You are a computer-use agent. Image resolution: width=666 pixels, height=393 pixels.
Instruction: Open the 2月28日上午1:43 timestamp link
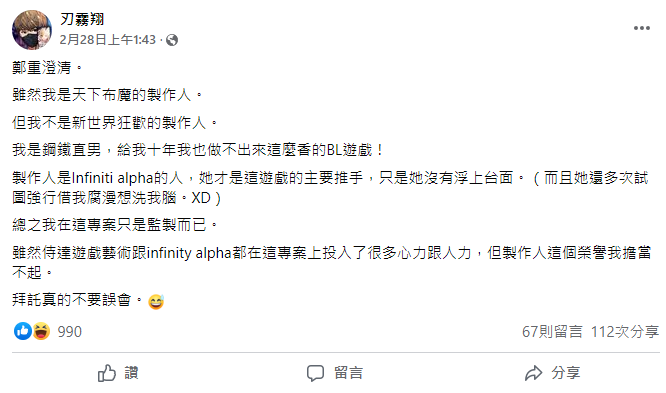click(x=107, y=40)
